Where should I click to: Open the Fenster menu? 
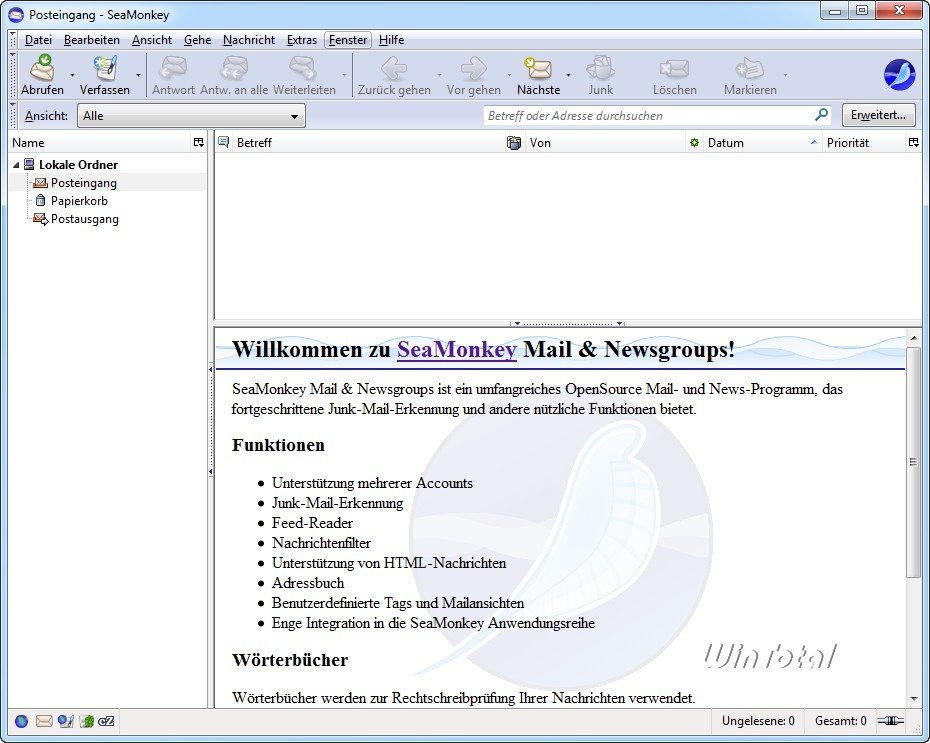point(348,40)
